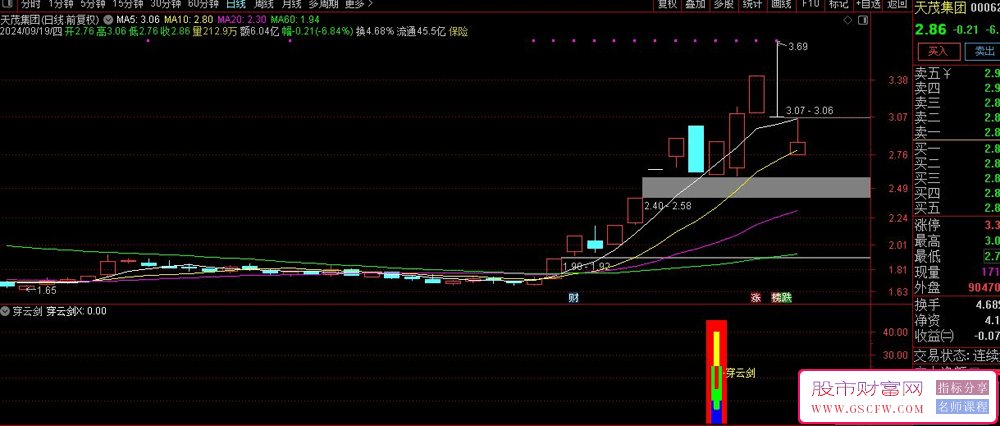Switch to the 15分钟 period tab
Image resolution: width=1000 pixels, height=426 pixels.
point(126,4)
